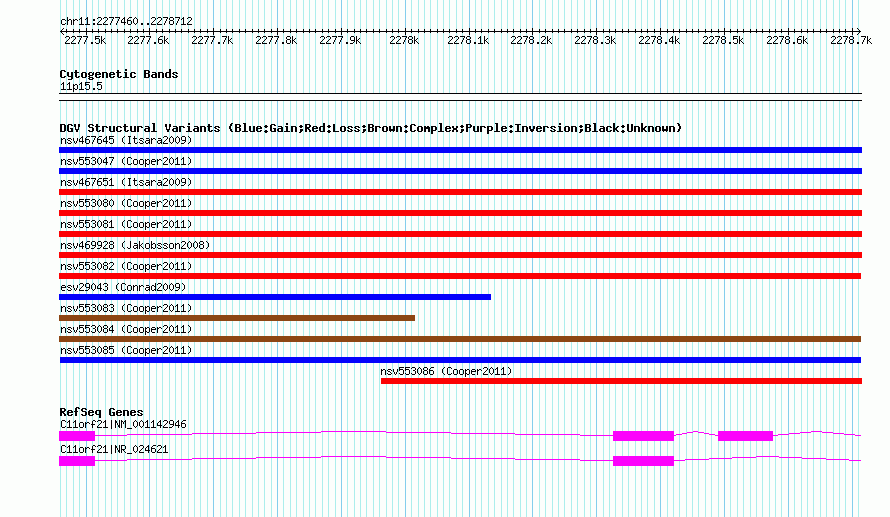Click the 2277.8k ruler tick label
Viewport: 890px width, 517px height.
coord(276,40)
